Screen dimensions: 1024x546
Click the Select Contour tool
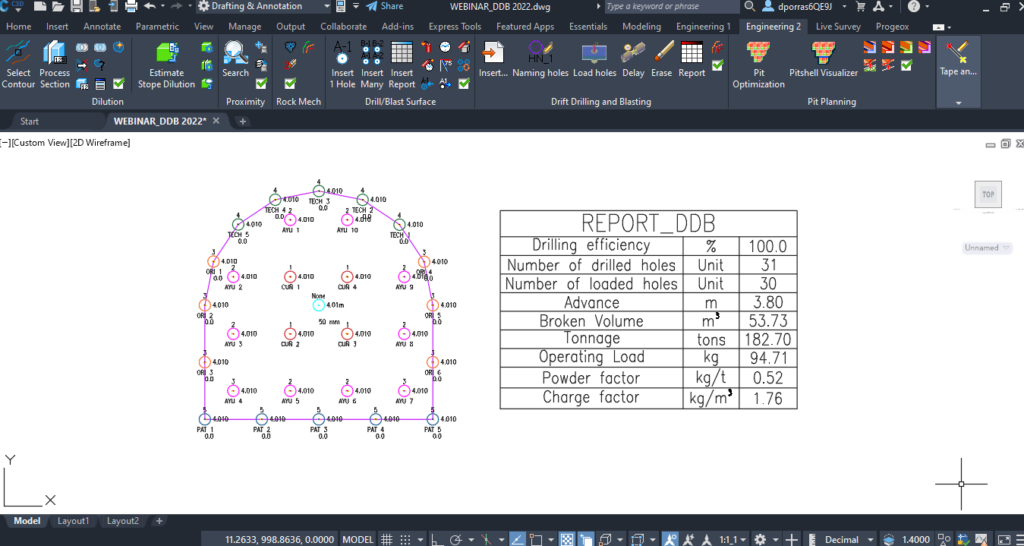pyautogui.click(x=18, y=64)
